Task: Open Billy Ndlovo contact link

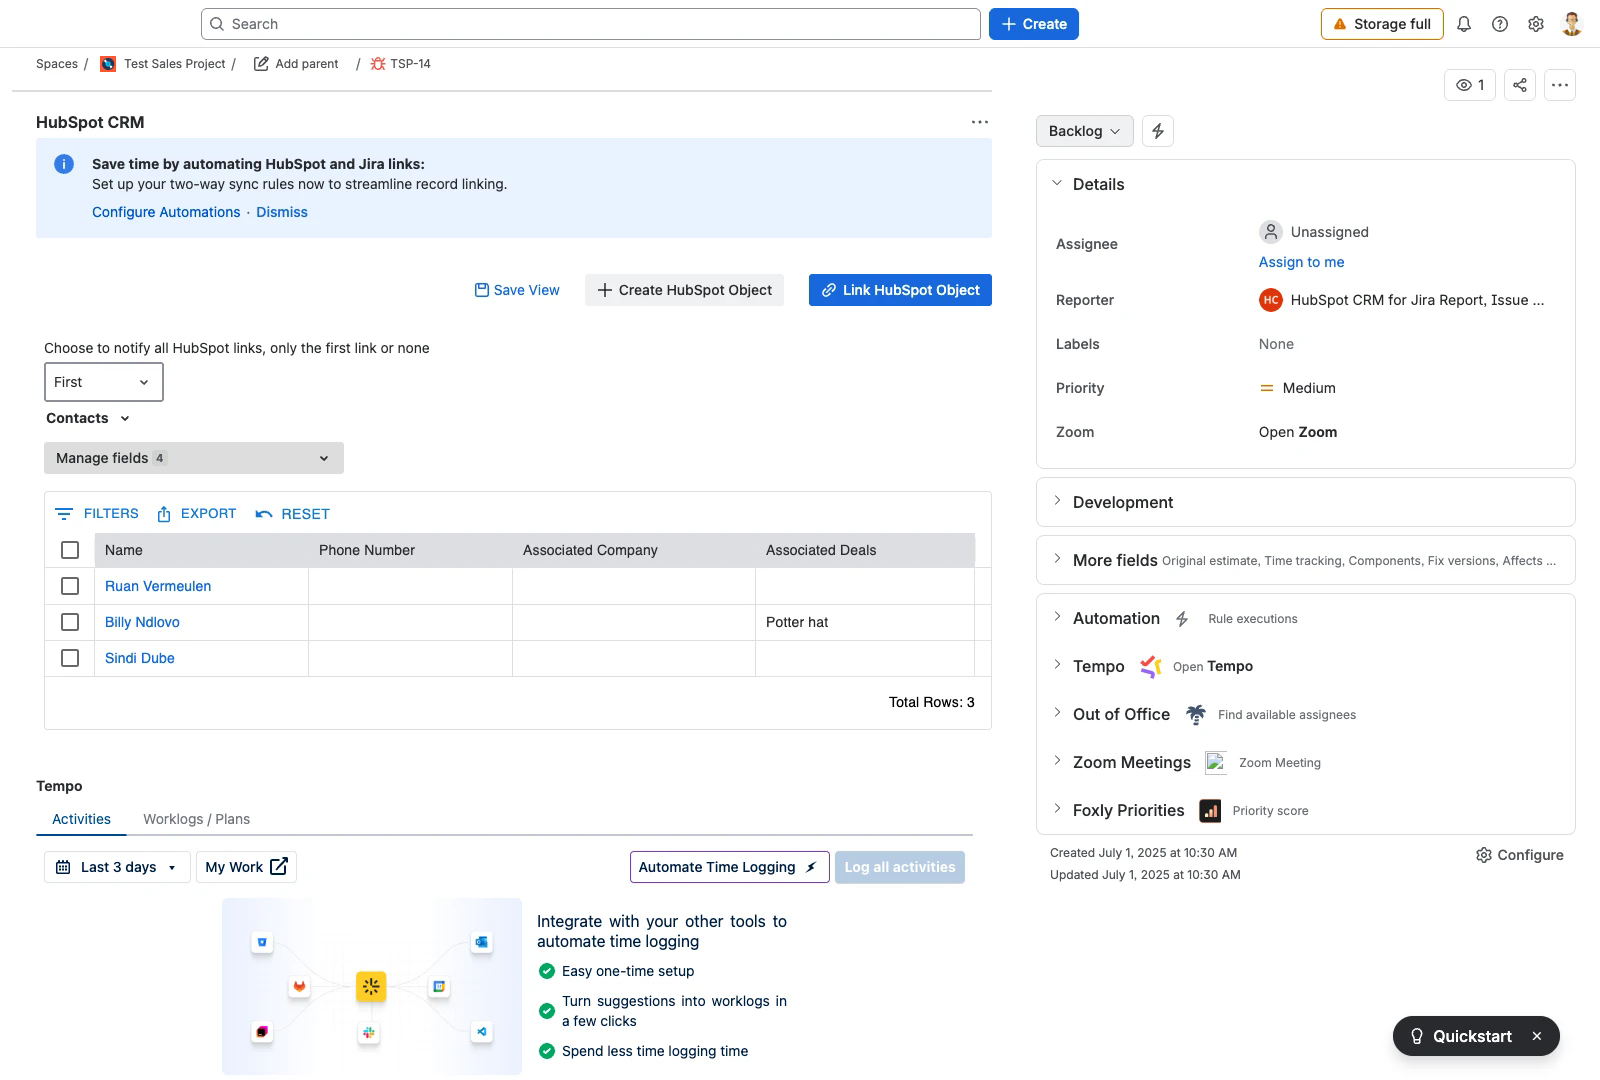Action: 142,622
